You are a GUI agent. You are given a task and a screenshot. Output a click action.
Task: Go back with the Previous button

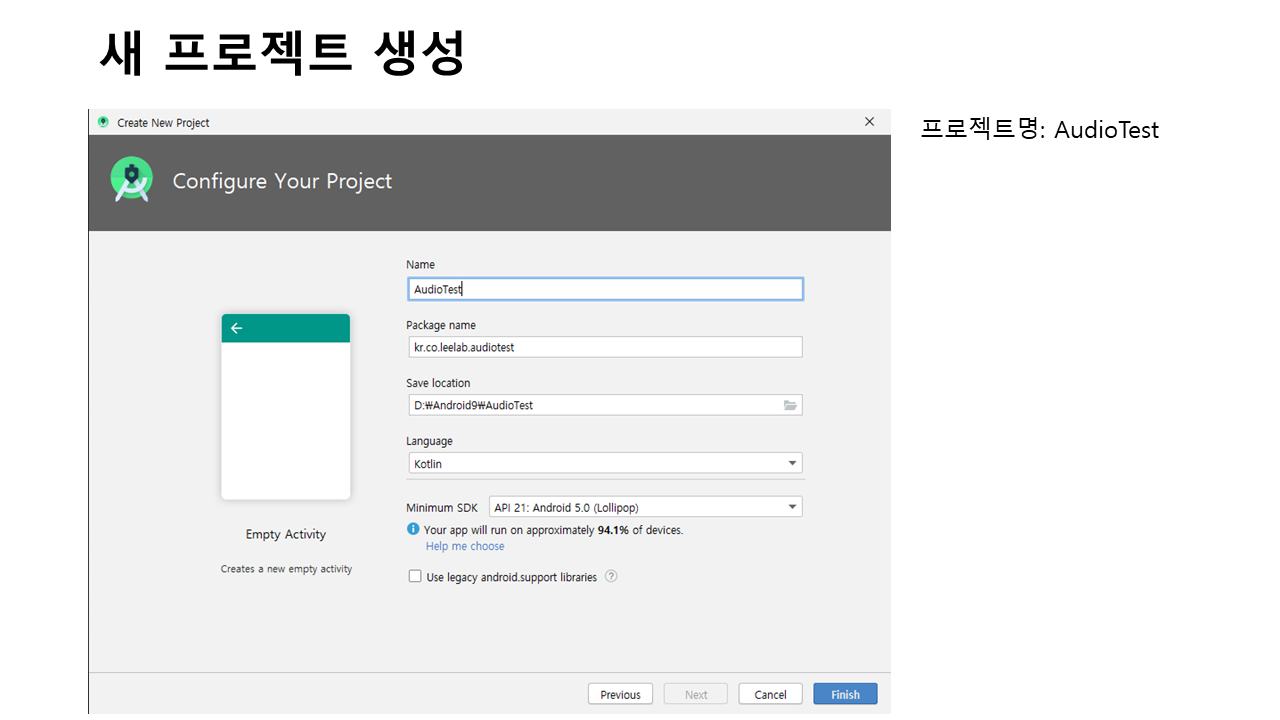click(620, 694)
